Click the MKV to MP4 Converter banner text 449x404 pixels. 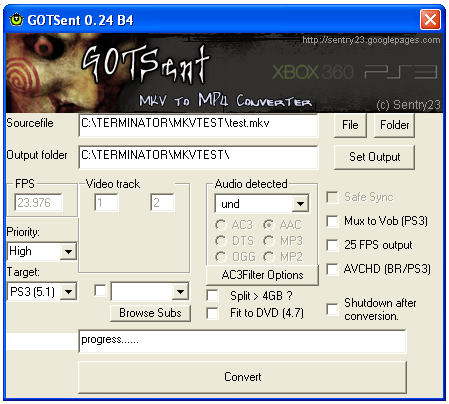[x=225, y=100]
